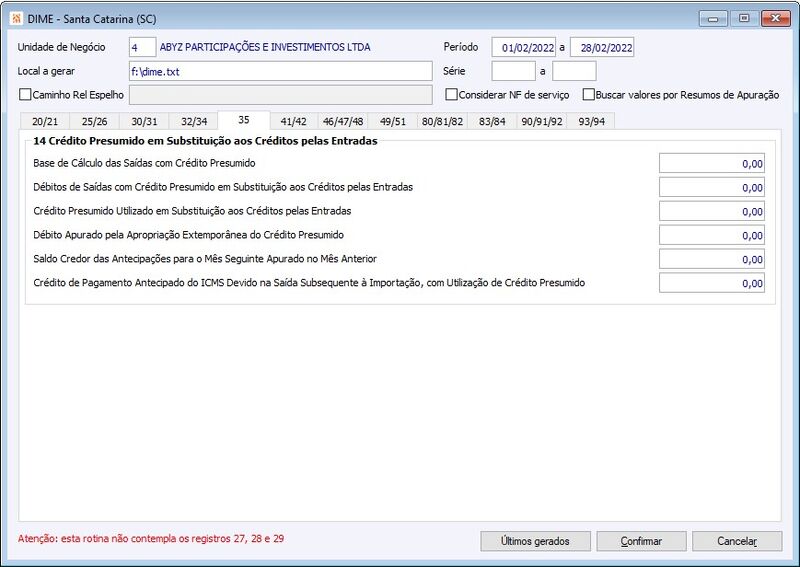800x567 pixels.
Task: Click the Unidade de Negócio label
Action: 61,47
